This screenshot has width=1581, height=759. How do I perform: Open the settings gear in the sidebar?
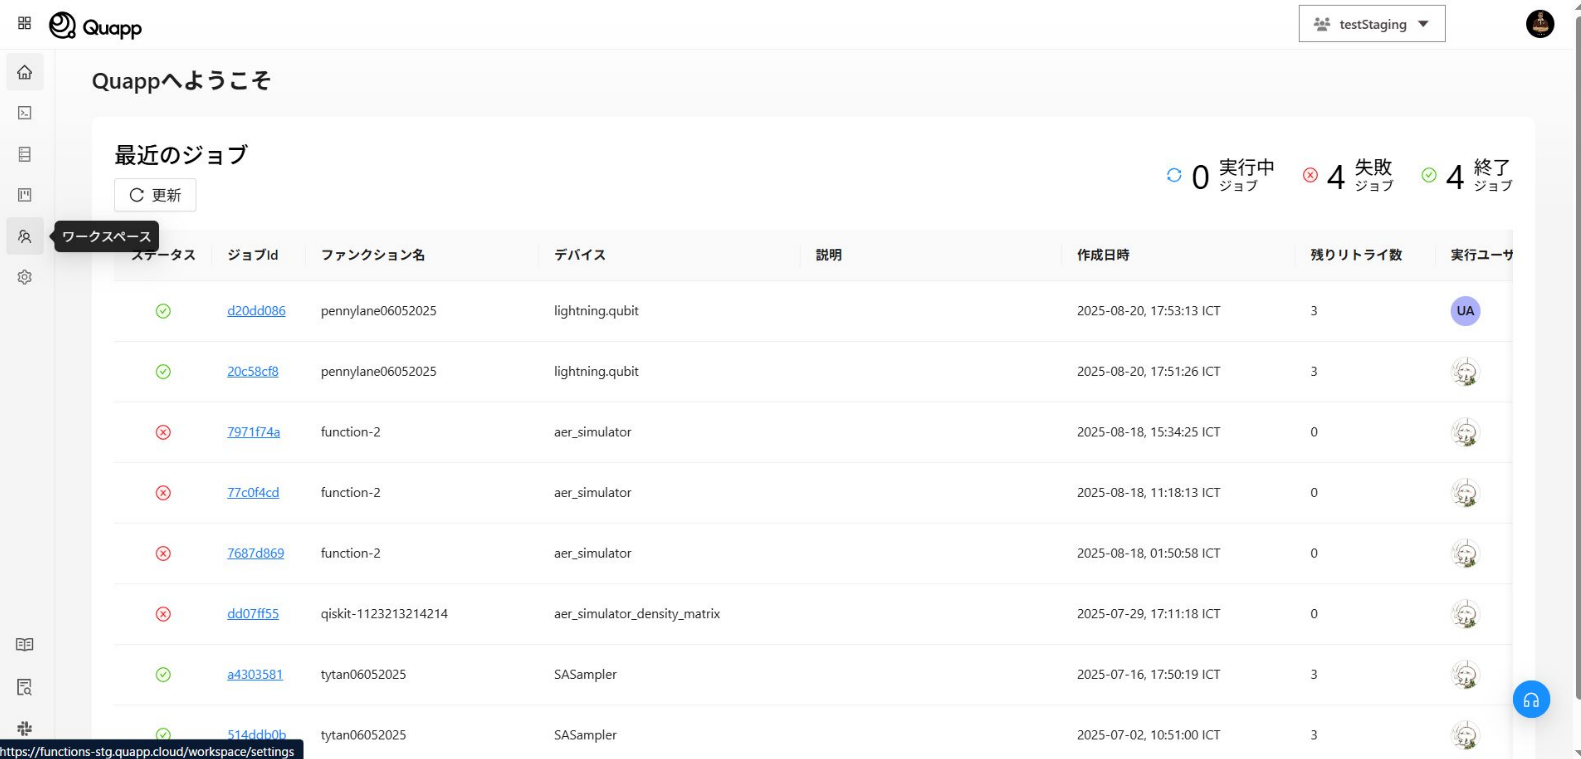tap(25, 277)
